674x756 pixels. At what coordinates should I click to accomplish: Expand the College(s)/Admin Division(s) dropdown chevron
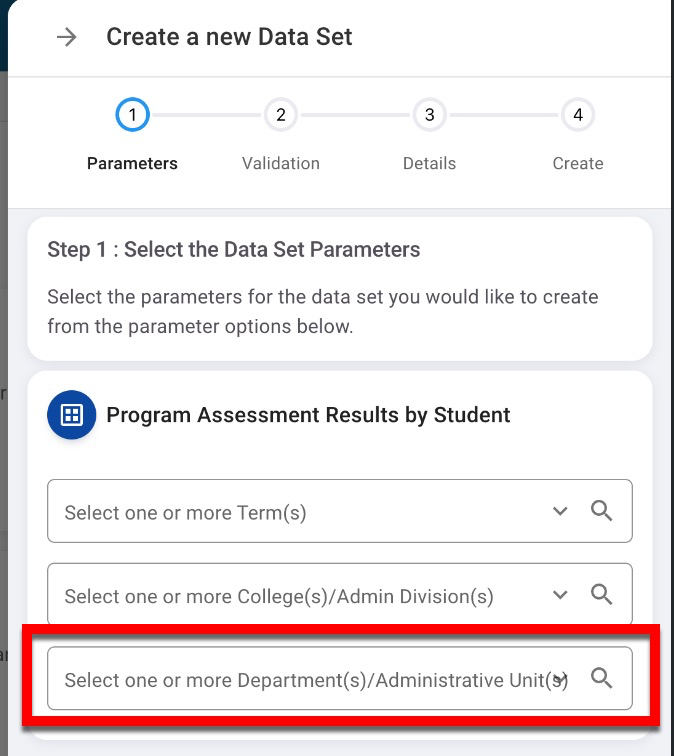(560, 594)
